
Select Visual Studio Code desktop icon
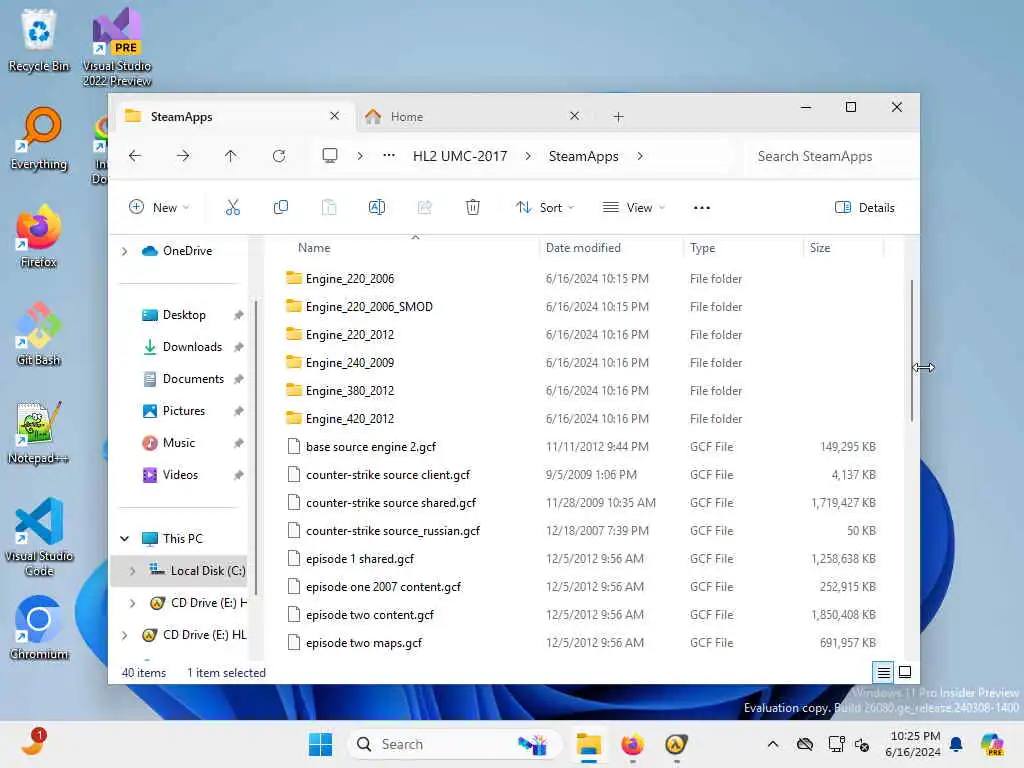click(x=39, y=537)
